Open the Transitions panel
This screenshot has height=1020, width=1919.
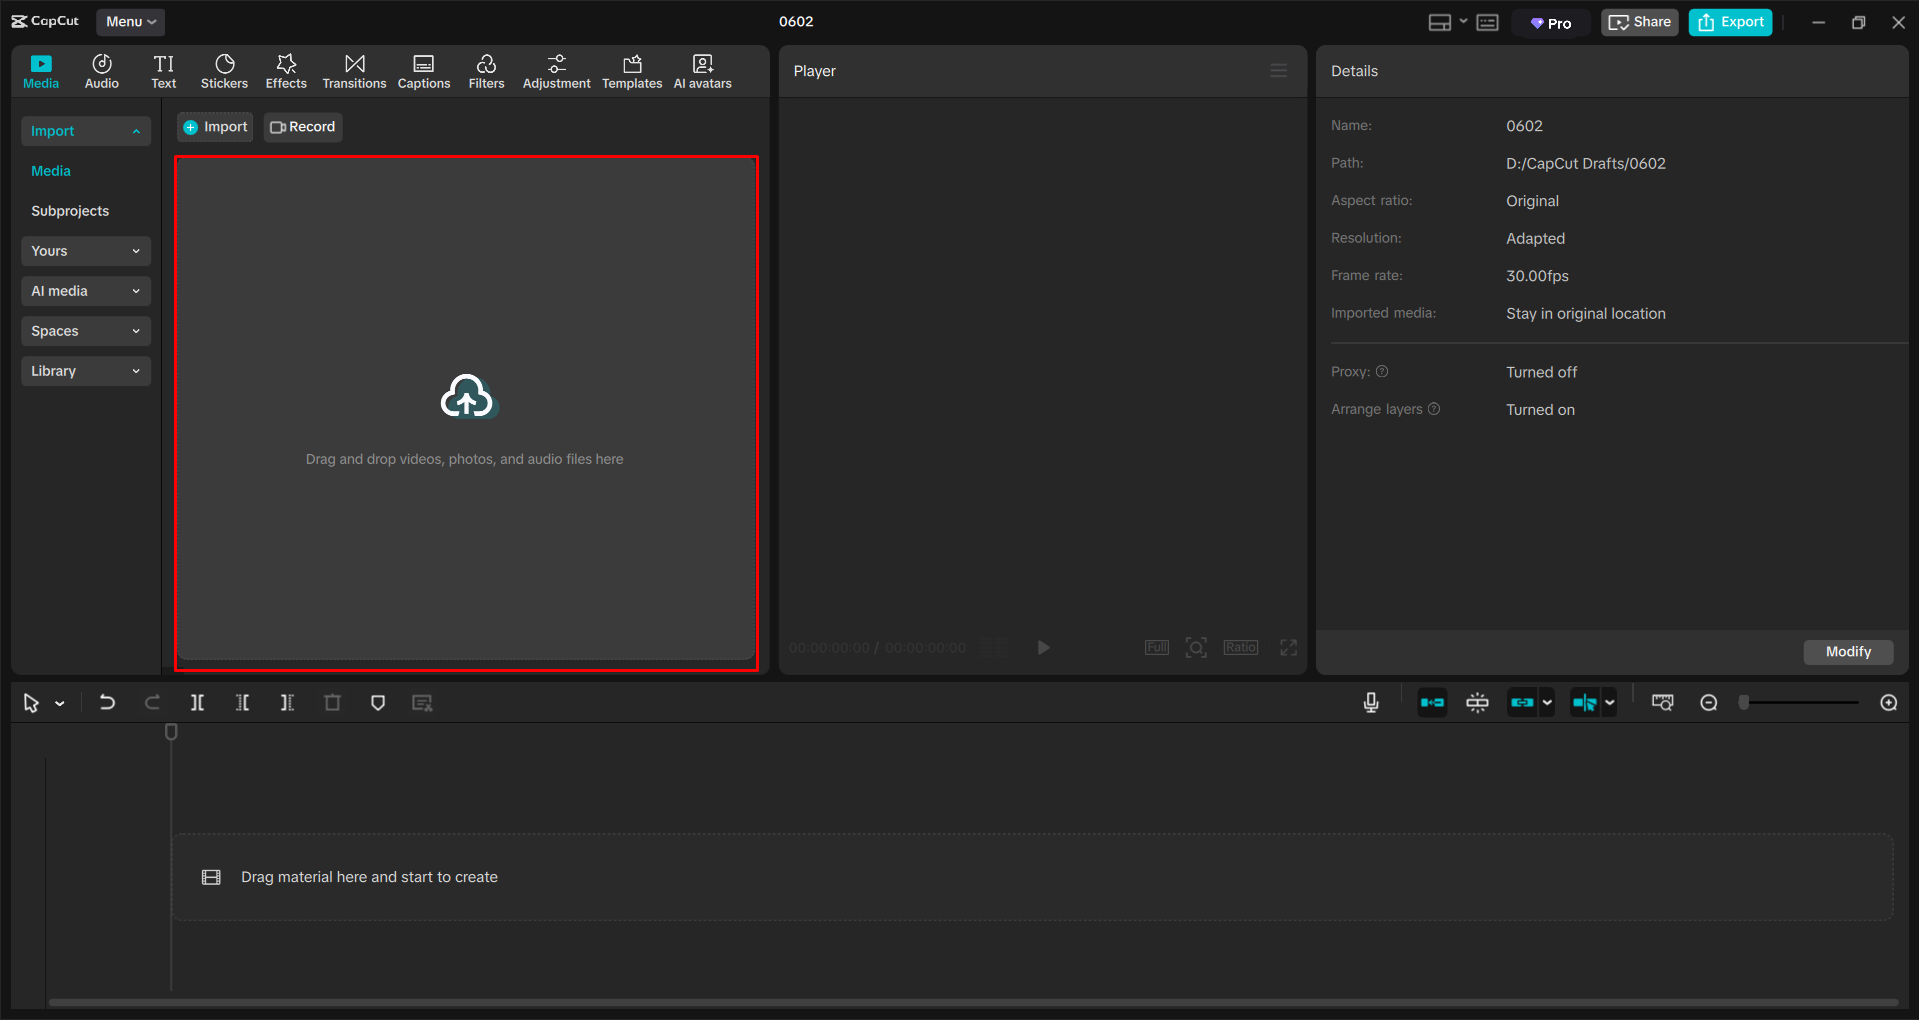click(354, 70)
